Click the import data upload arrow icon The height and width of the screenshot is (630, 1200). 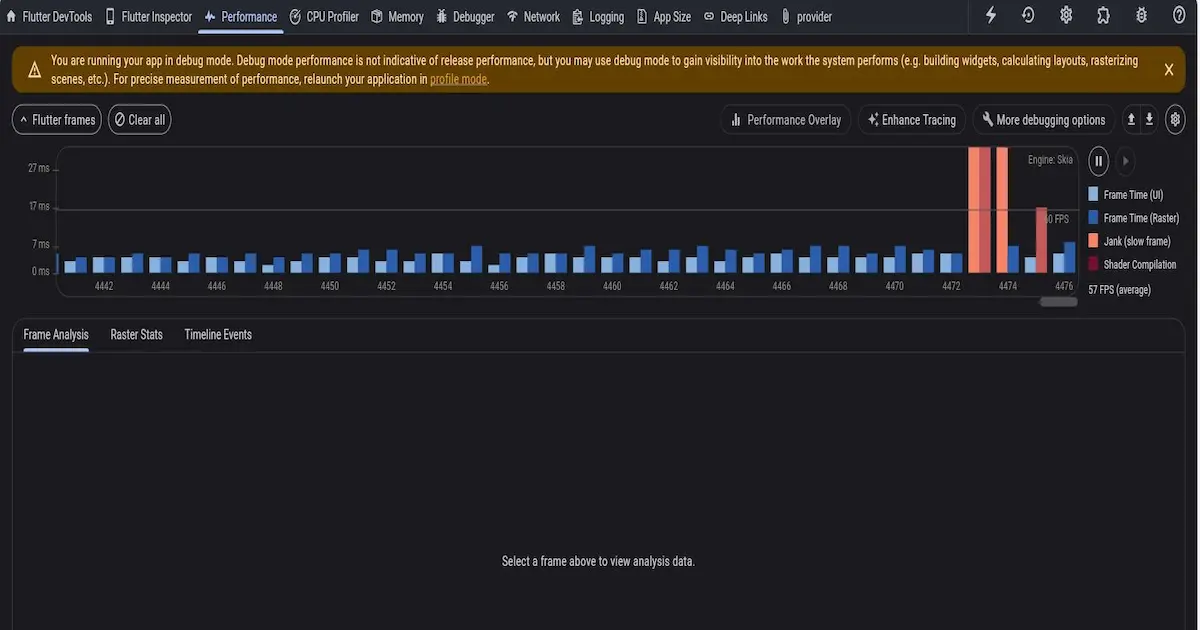(x=1131, y=120)
